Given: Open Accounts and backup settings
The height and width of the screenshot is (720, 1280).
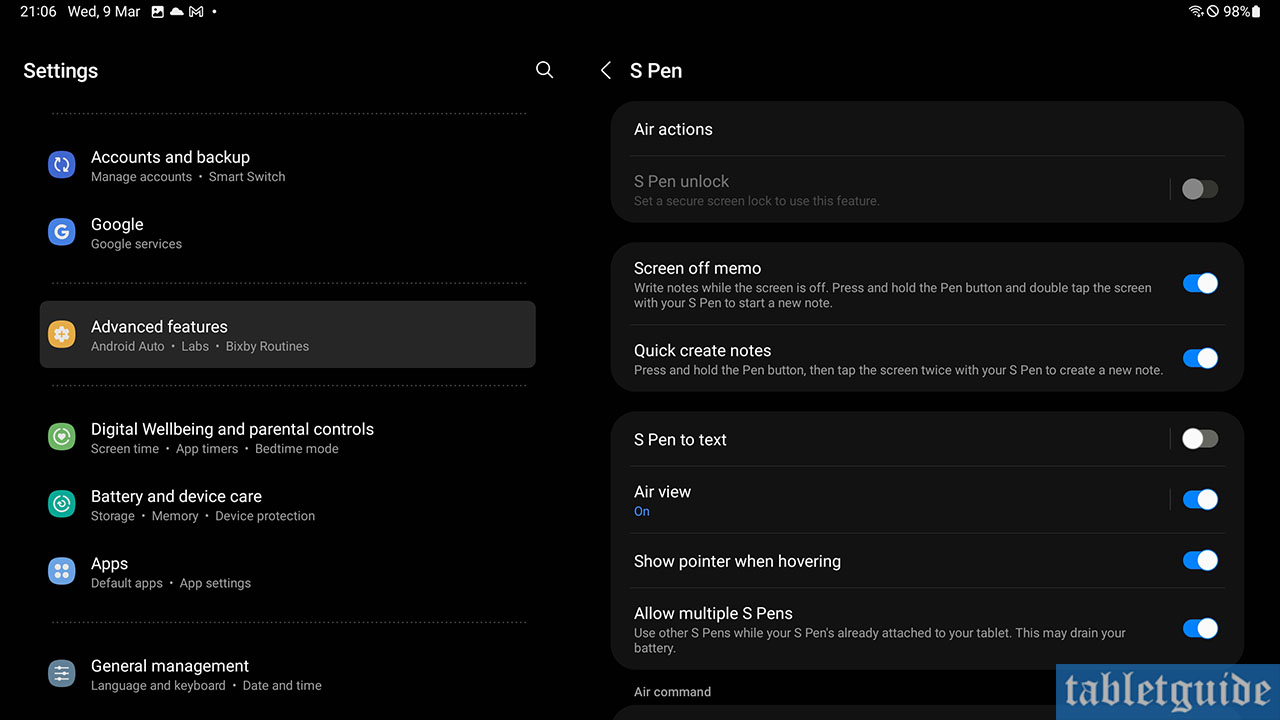Looking at the screenshot, I should point(288,165).
